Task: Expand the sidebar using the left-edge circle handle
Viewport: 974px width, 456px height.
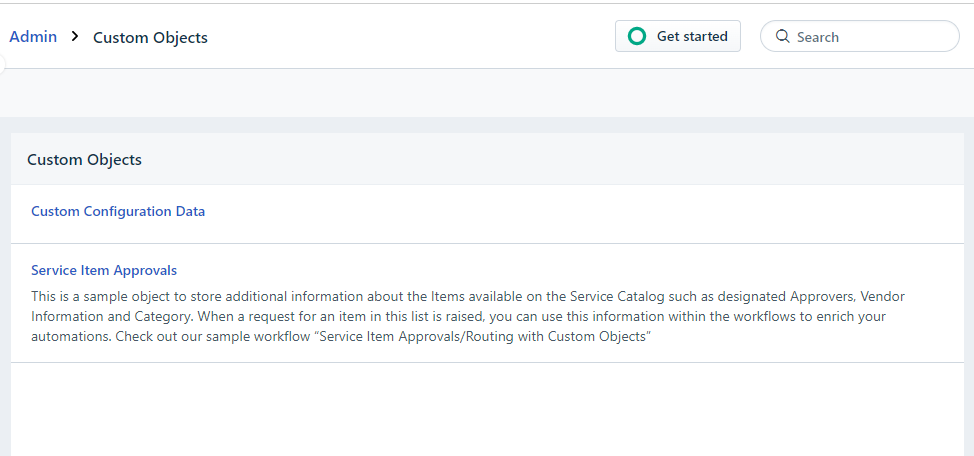Action: tap(1, 63)
